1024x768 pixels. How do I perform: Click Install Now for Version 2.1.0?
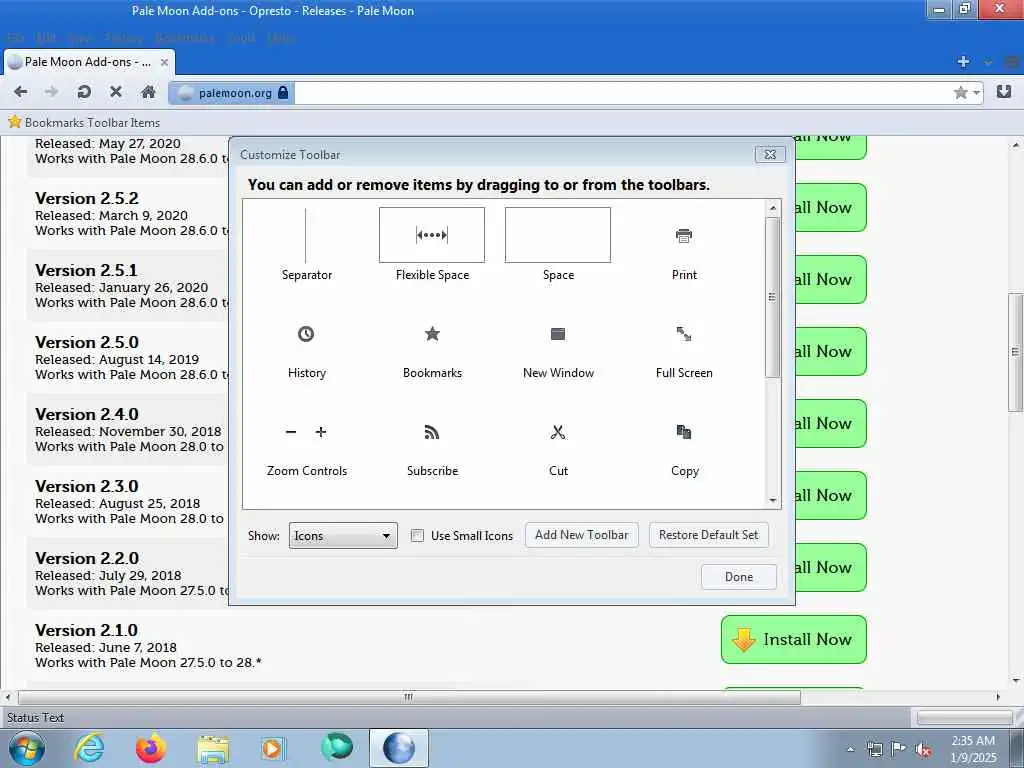793,639
